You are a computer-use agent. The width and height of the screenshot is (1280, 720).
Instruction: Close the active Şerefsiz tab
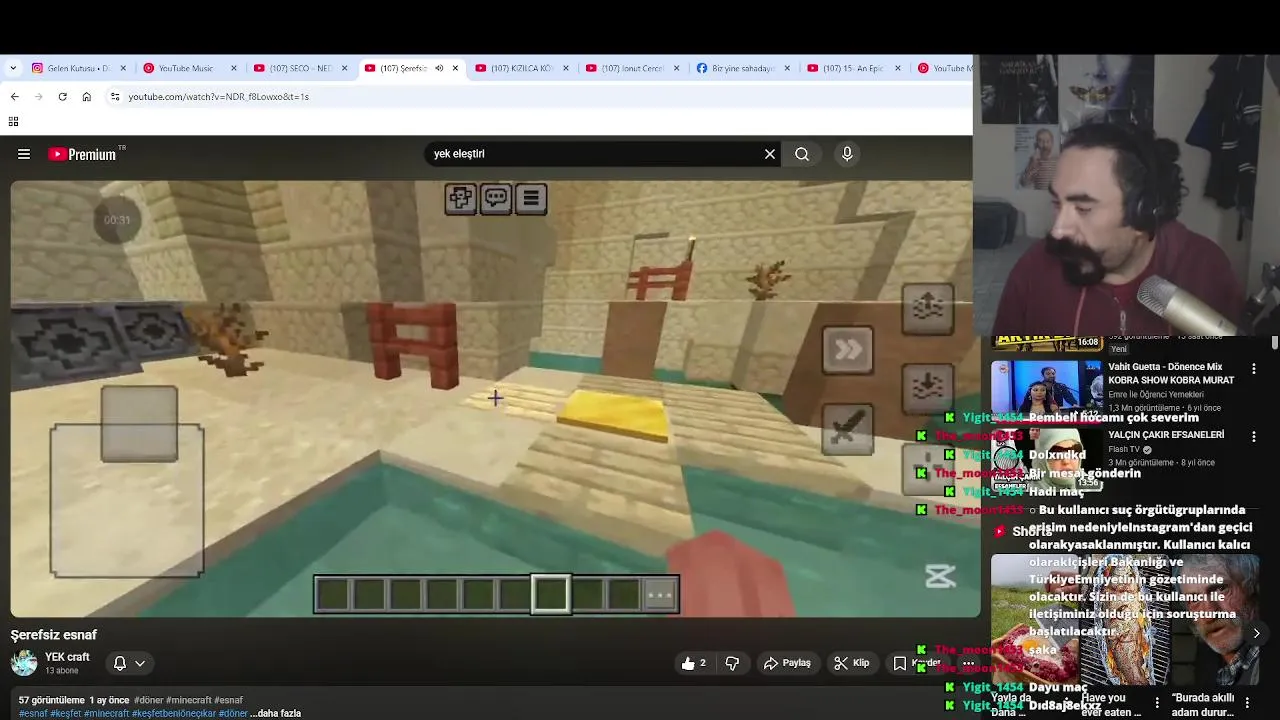tap(455, 68)
